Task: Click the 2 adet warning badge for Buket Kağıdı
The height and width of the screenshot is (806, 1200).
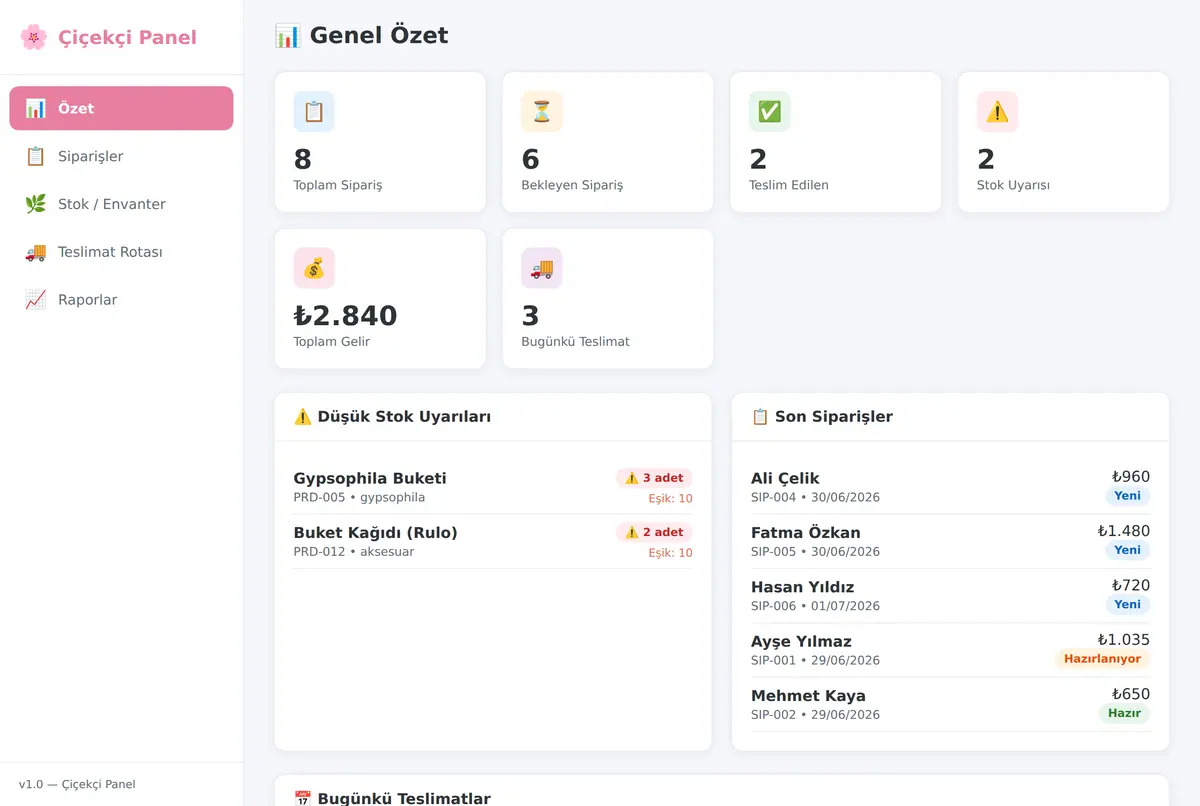Action: click(655, 533)
